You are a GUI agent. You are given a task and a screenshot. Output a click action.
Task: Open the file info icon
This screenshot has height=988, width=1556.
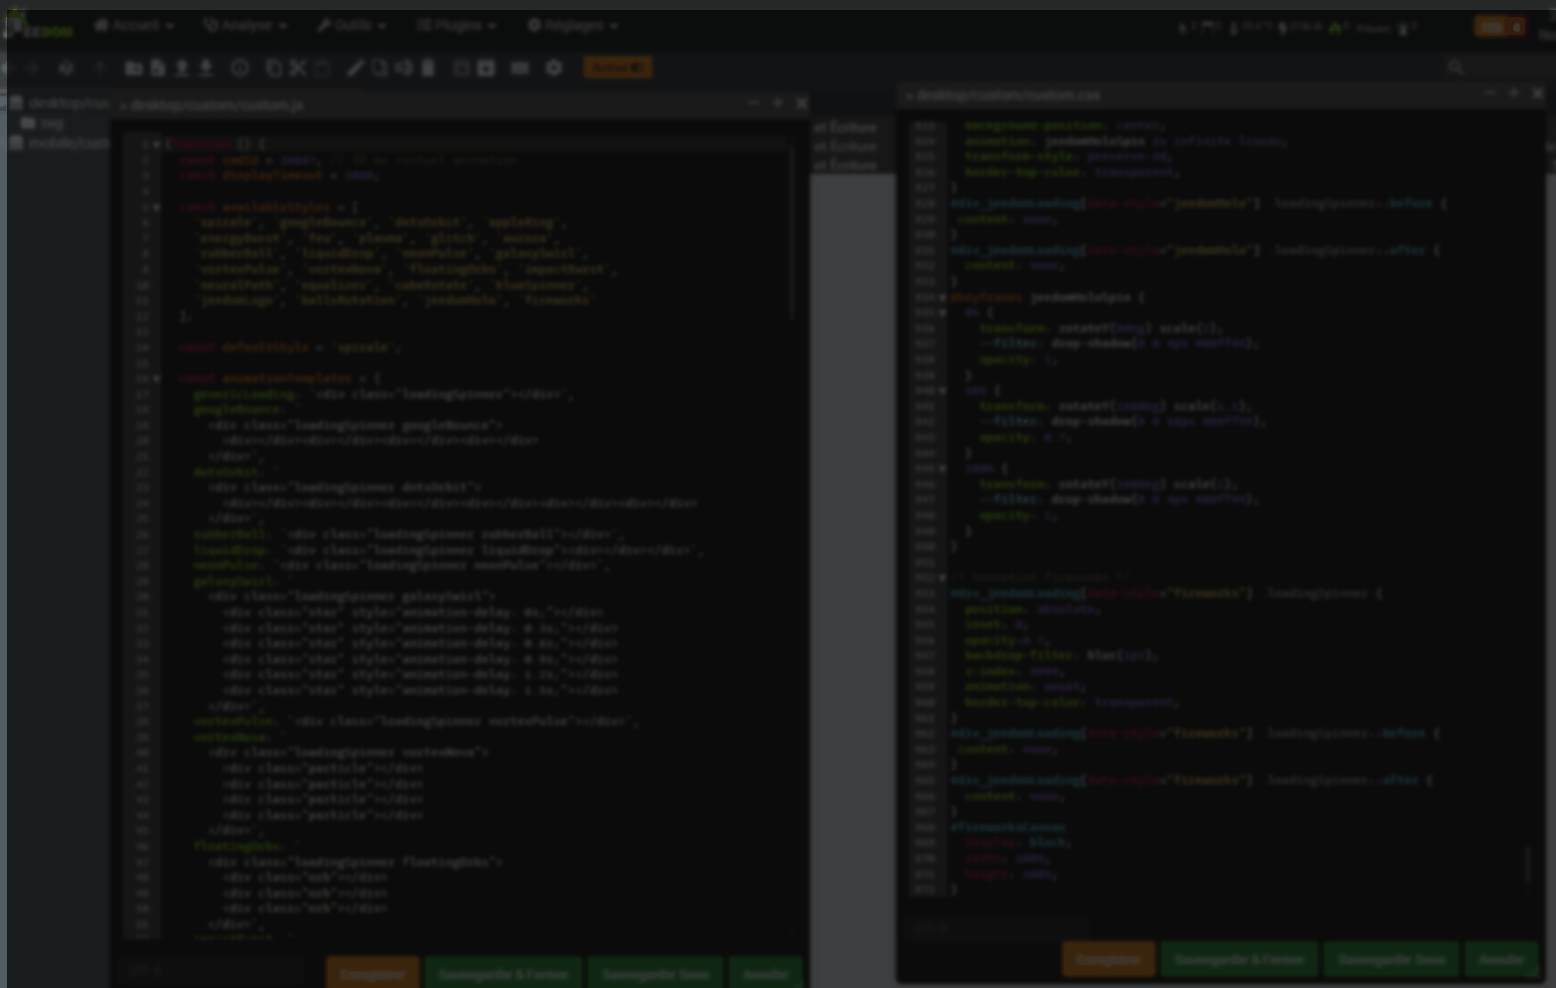[240, 68]
